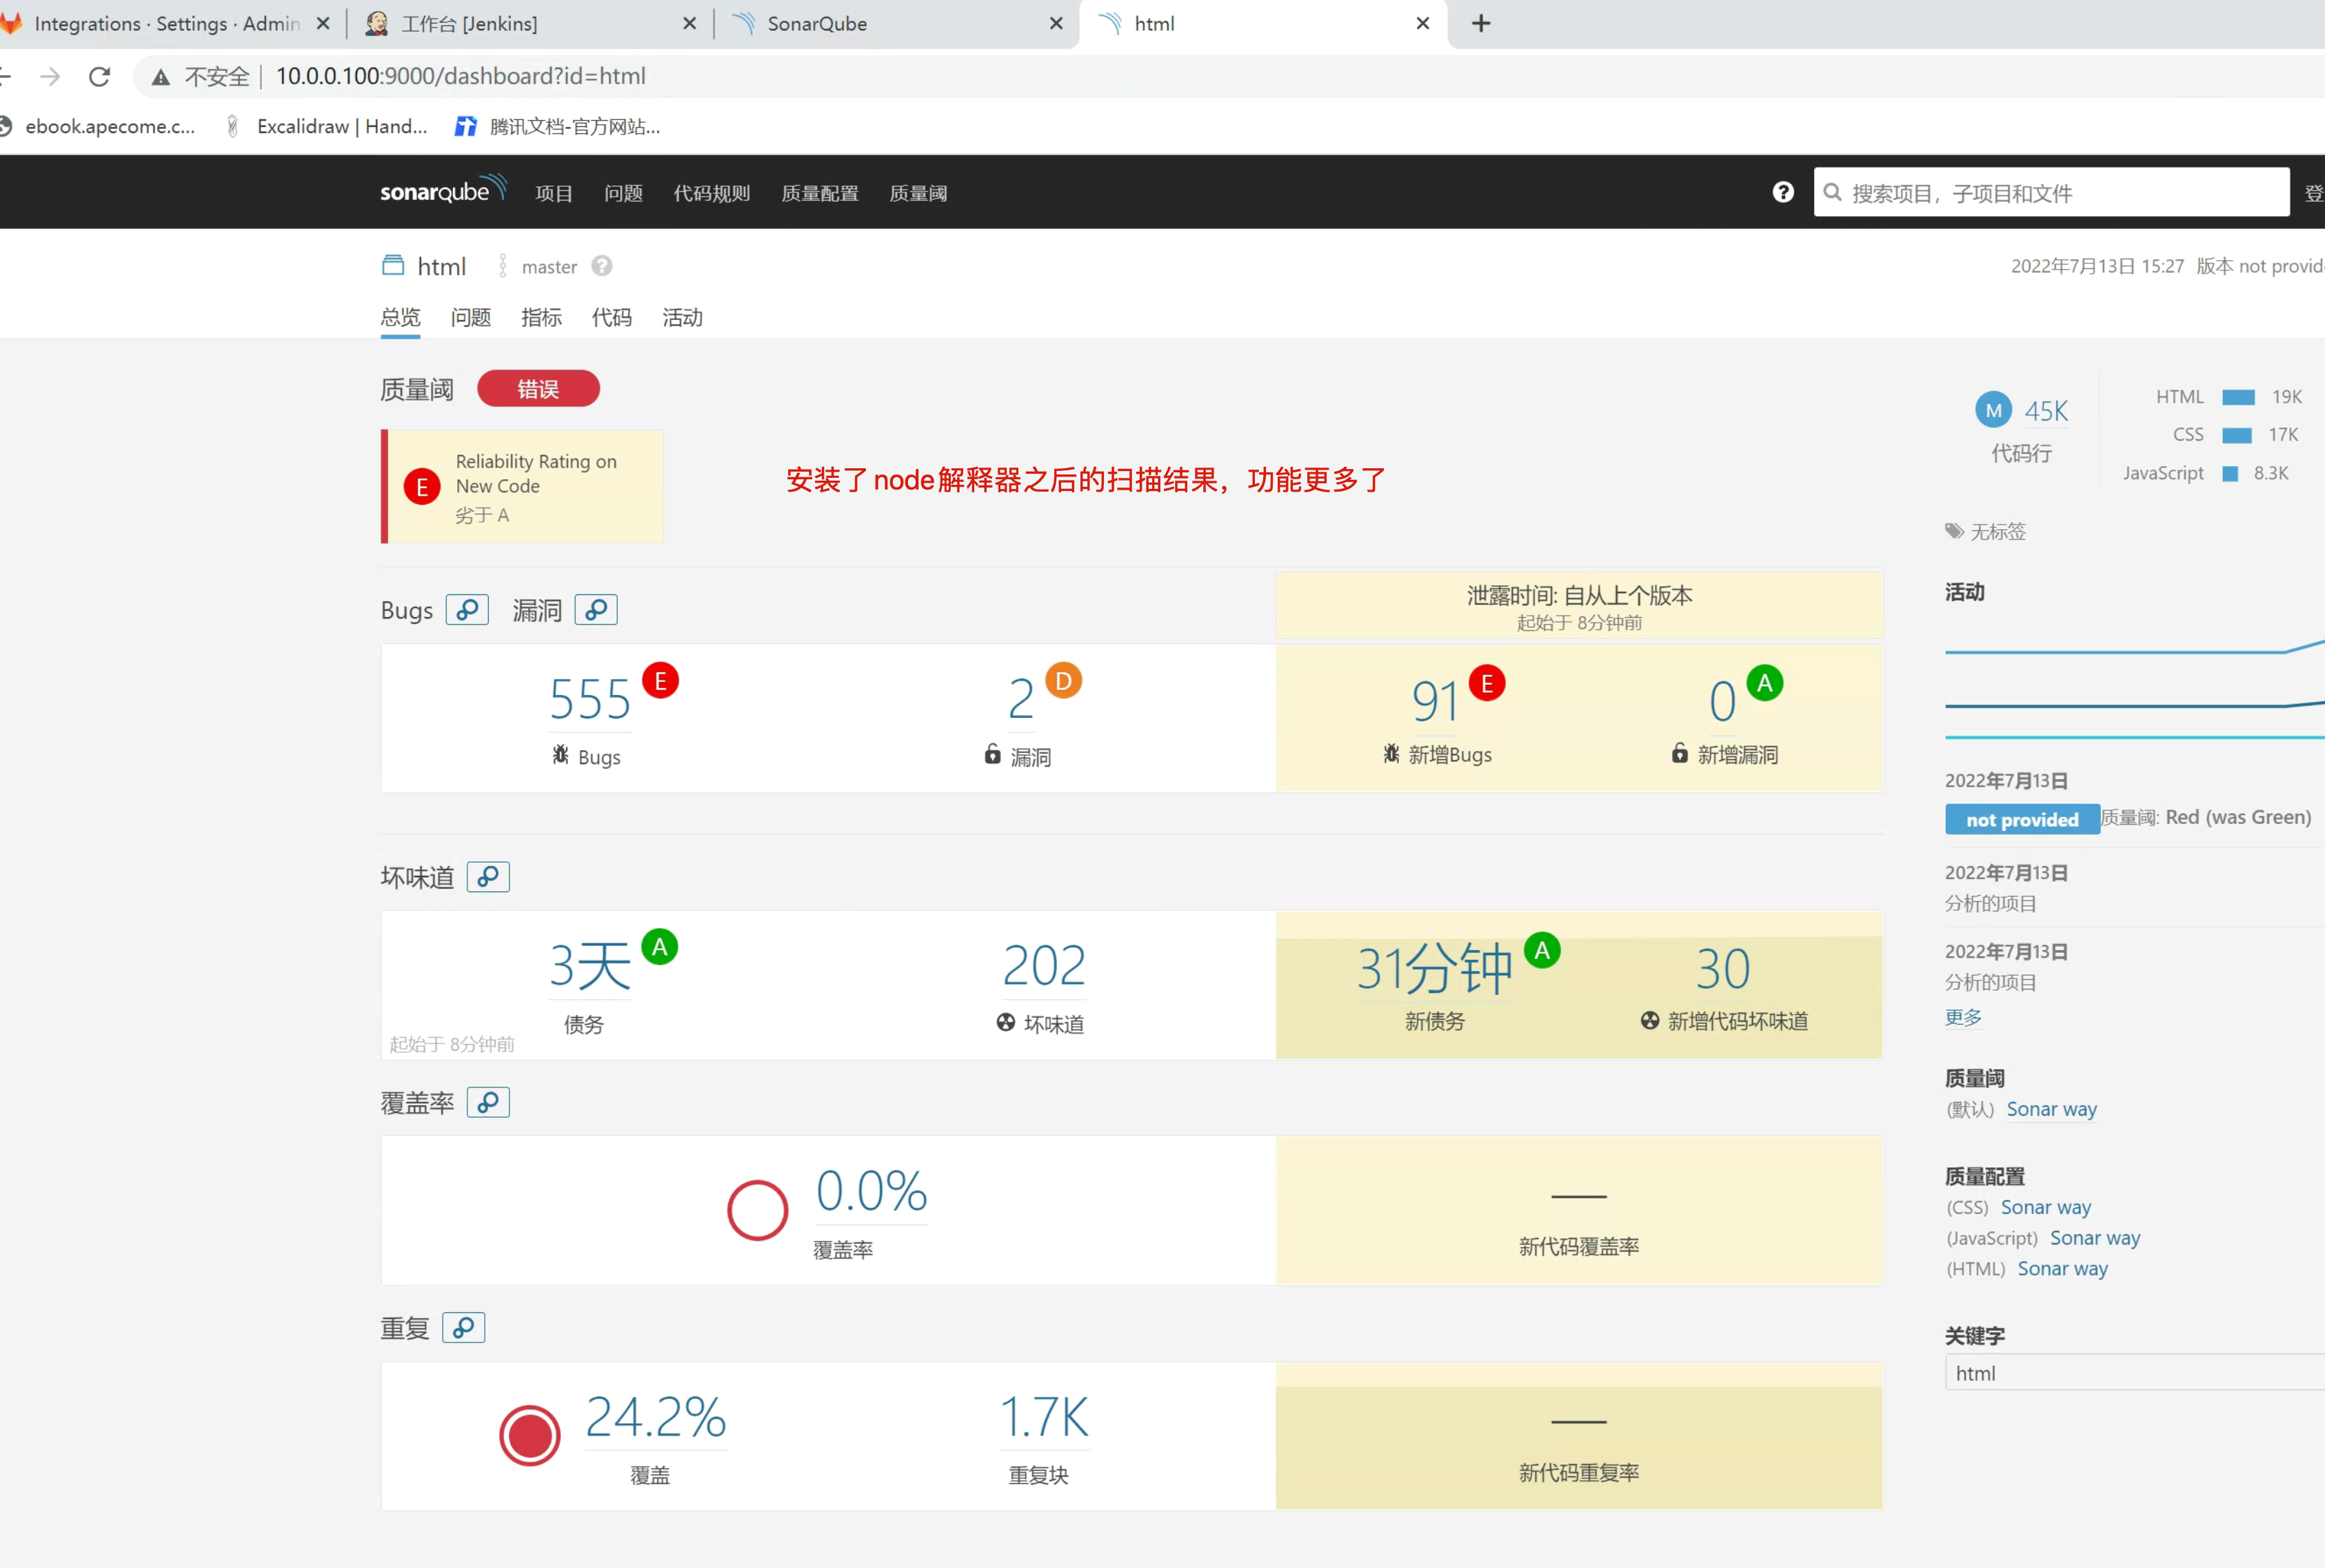Open JavaScript Sonar way quality profile
The height and width of the screenshot is (1568, 2325).
click(x=2094, y=1238)
